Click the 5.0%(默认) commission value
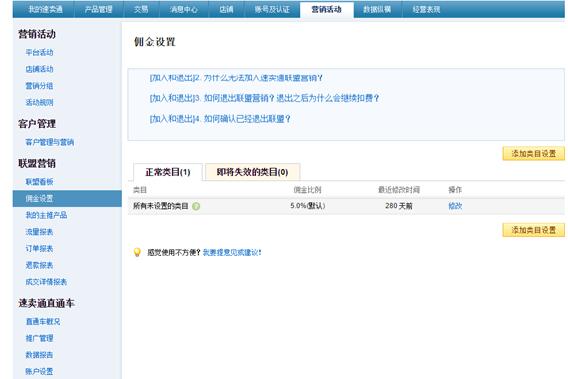 (308, 206)
